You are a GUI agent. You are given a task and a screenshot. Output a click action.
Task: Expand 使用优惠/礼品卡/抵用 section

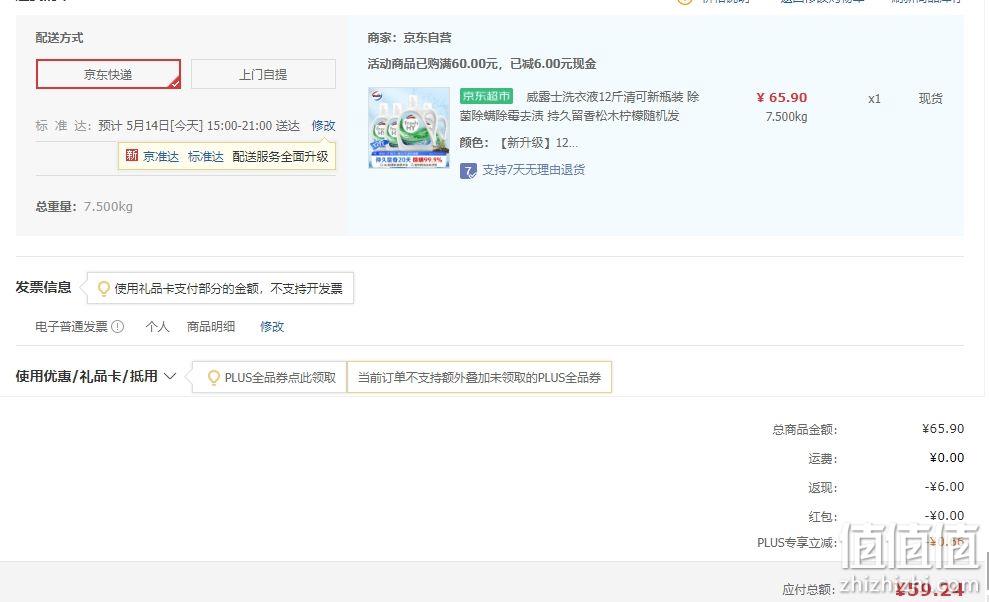coord(95,376)
